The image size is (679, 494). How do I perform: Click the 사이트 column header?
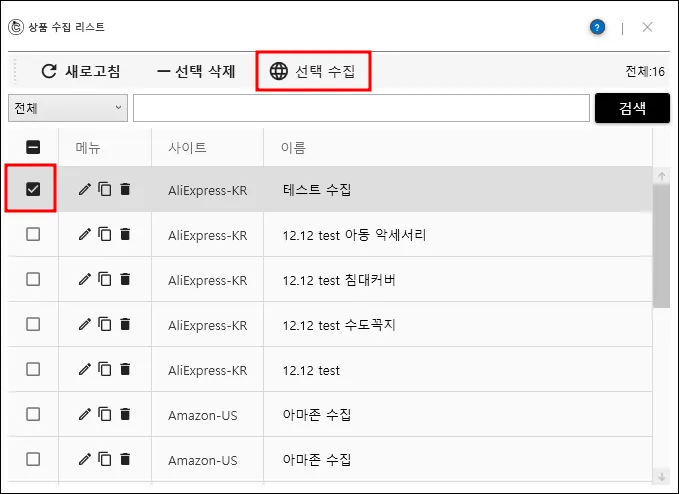pyautogui.click(x=187, y=148)
